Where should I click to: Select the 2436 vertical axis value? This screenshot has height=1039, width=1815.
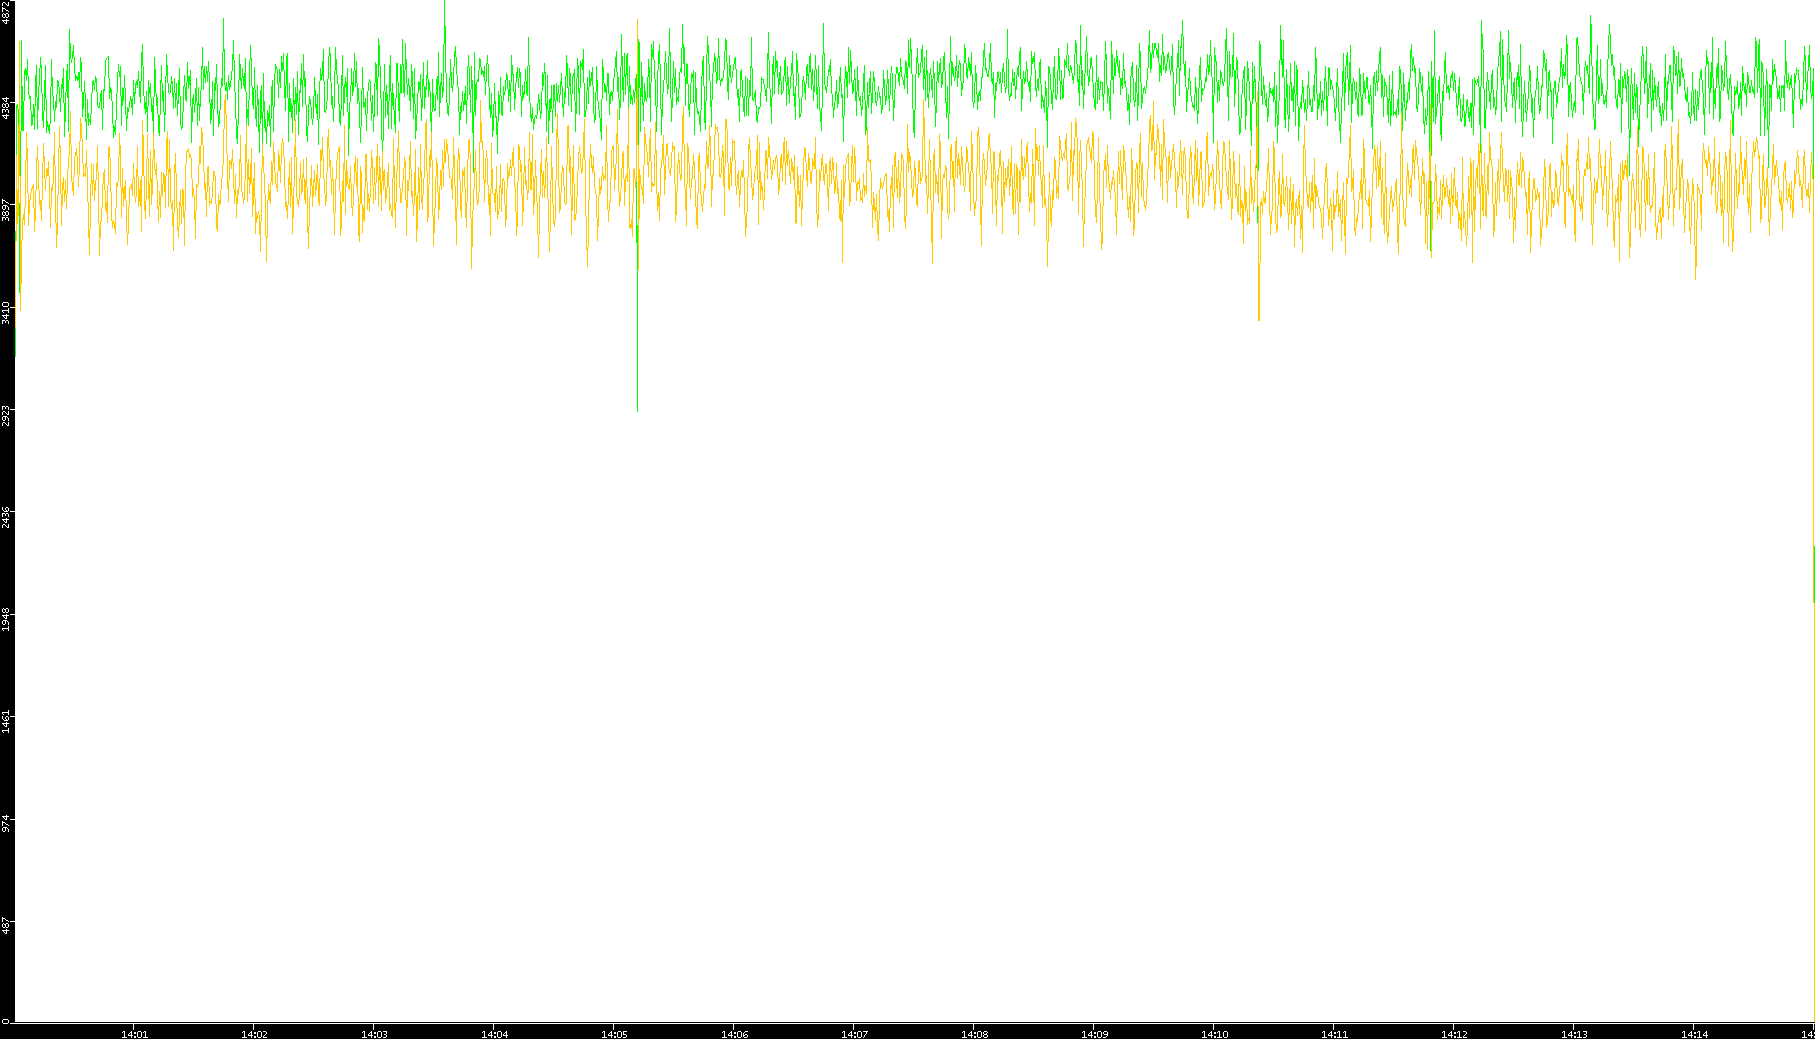pyautogui.click(x=6, y=517)
